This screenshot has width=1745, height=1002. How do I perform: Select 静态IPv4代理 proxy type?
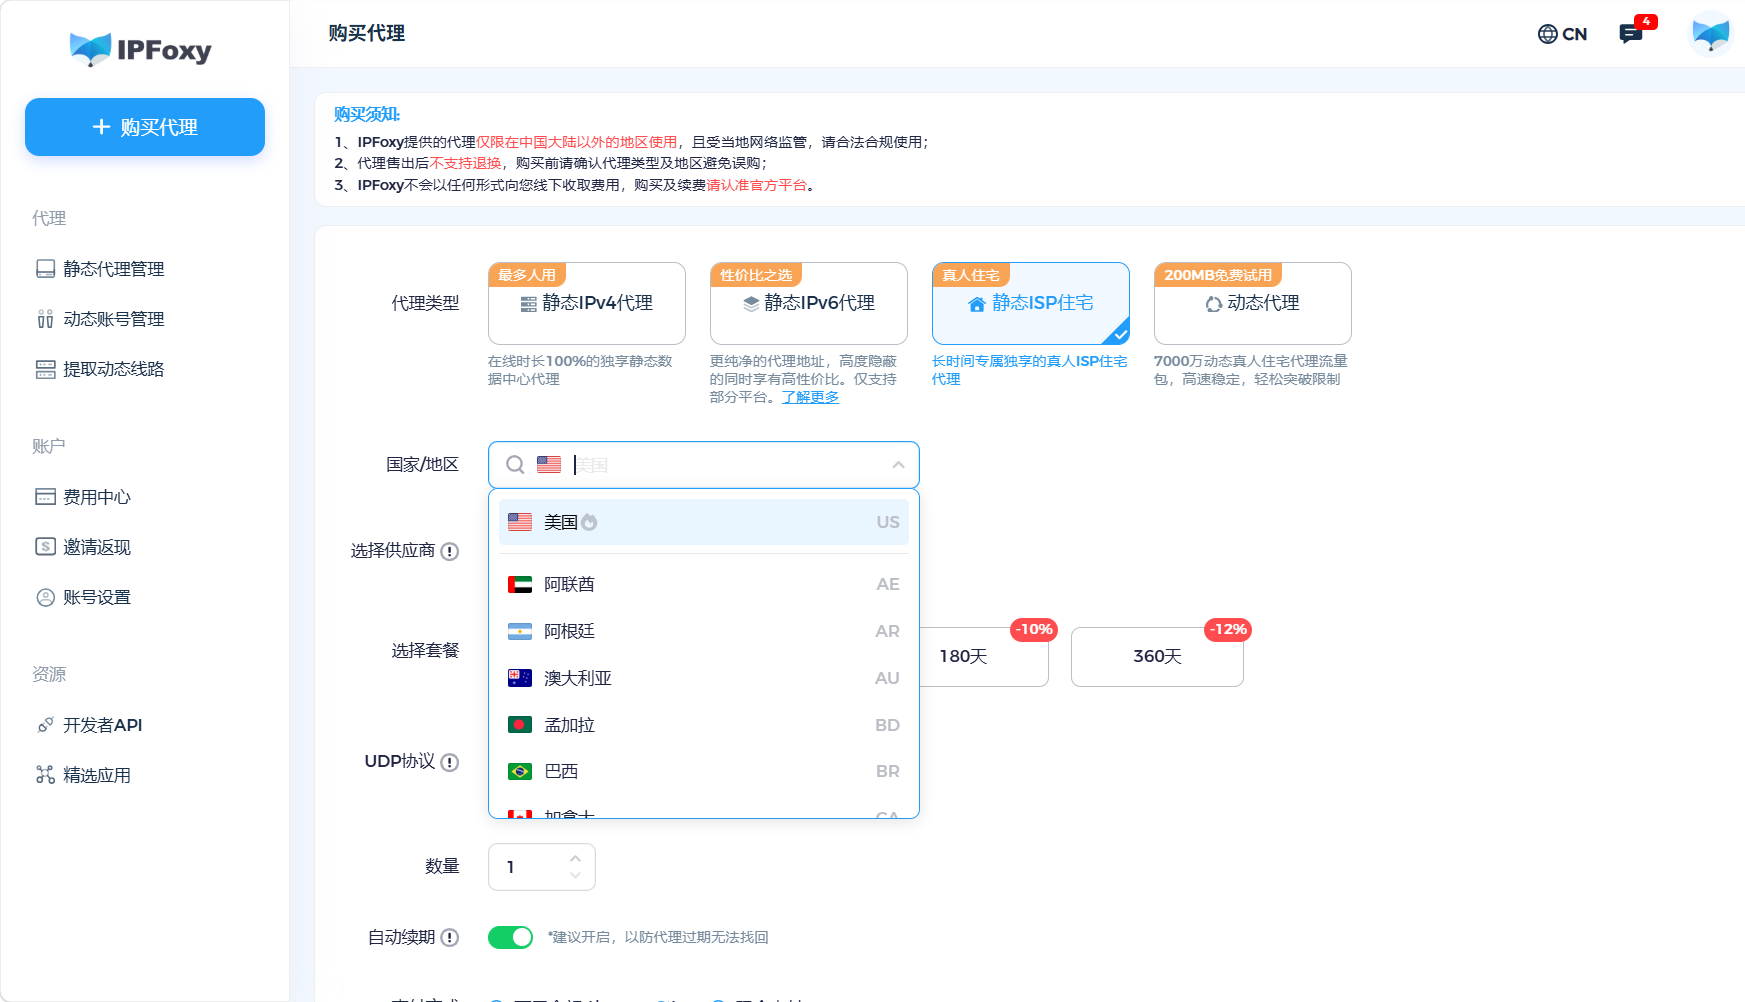[x=587, y=303]
